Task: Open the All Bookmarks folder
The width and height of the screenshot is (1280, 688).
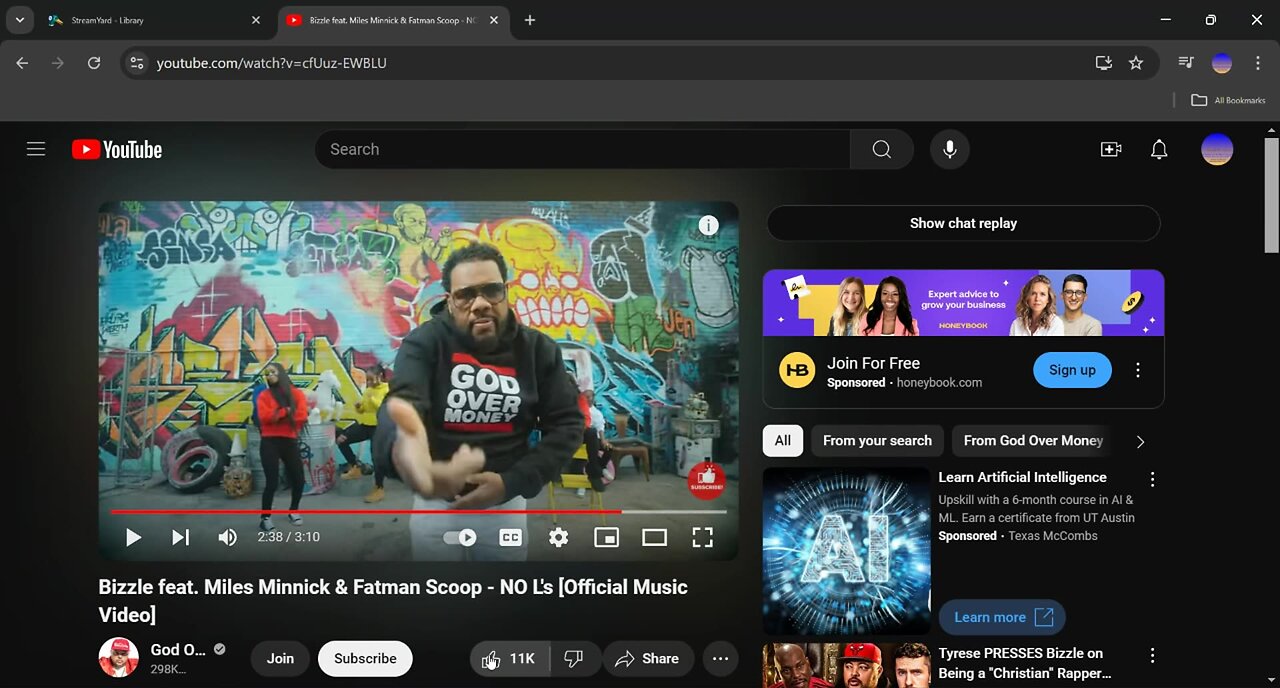Action: pyautogui.click(x=1228, y=100)
